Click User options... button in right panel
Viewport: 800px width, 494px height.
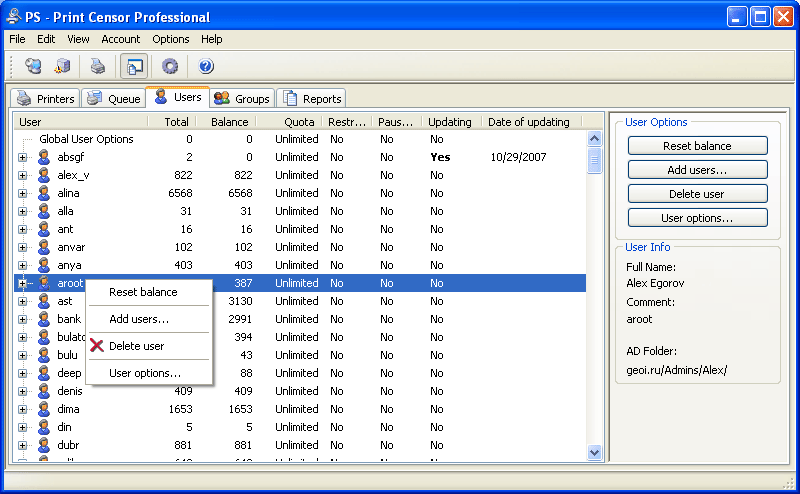click(697, 218)
